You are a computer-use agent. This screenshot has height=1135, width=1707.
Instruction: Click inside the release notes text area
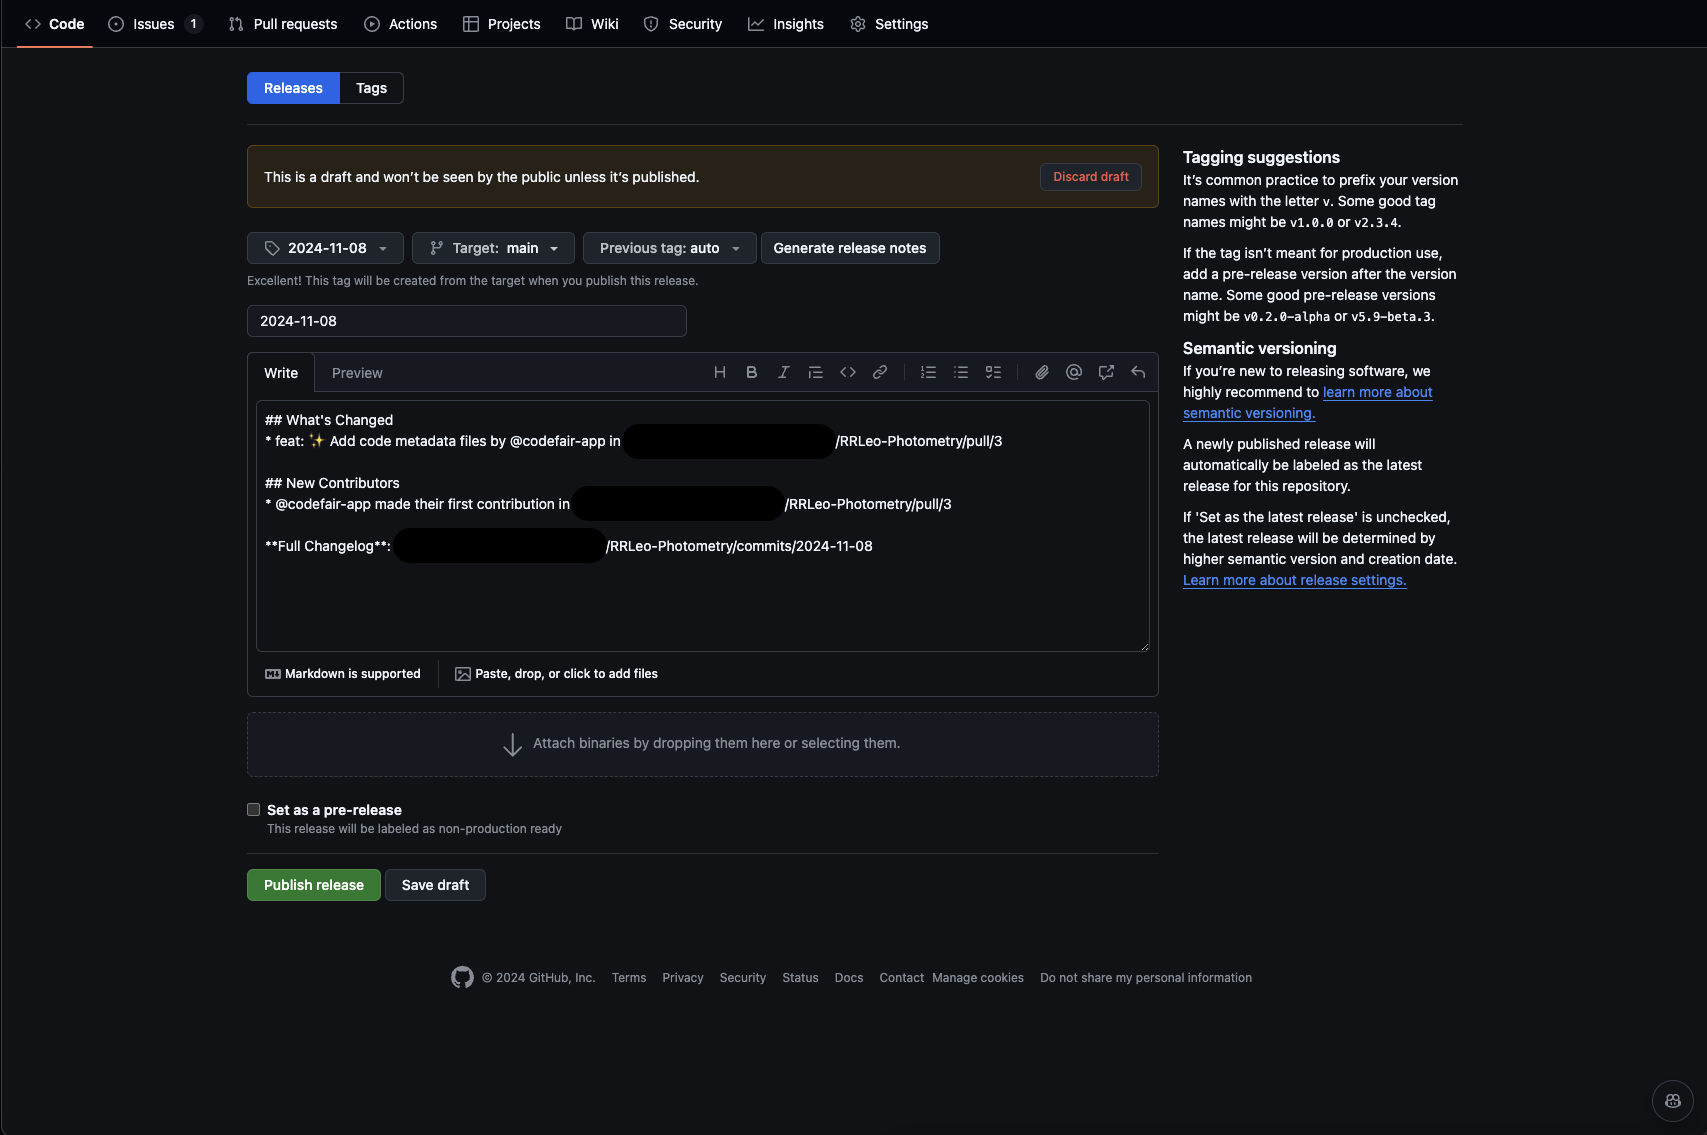point(703,526)
